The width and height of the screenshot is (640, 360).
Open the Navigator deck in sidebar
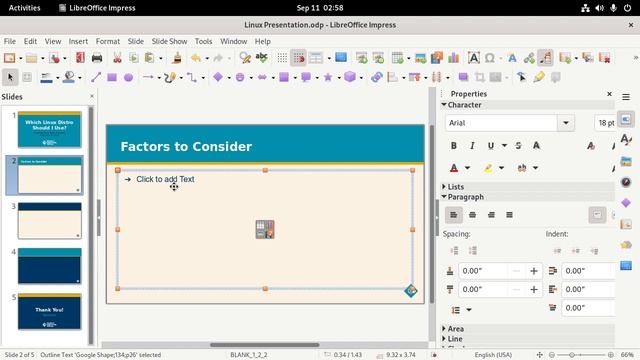626,182
